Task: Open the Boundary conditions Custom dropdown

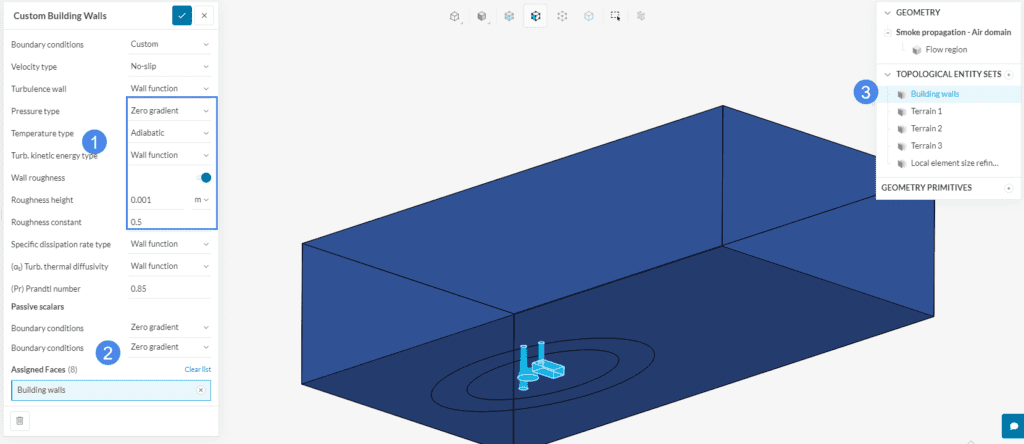Action: (170, 44)
